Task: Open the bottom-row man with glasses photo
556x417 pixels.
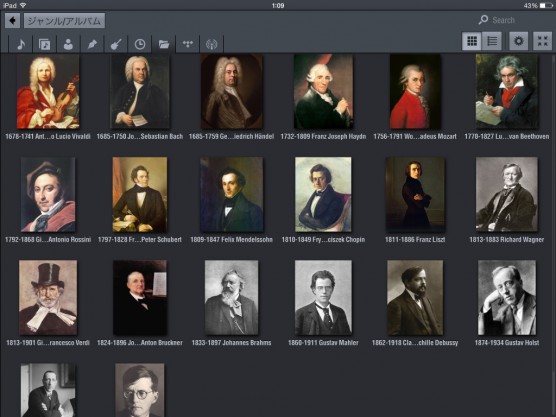Action: (x=140, y=390)
